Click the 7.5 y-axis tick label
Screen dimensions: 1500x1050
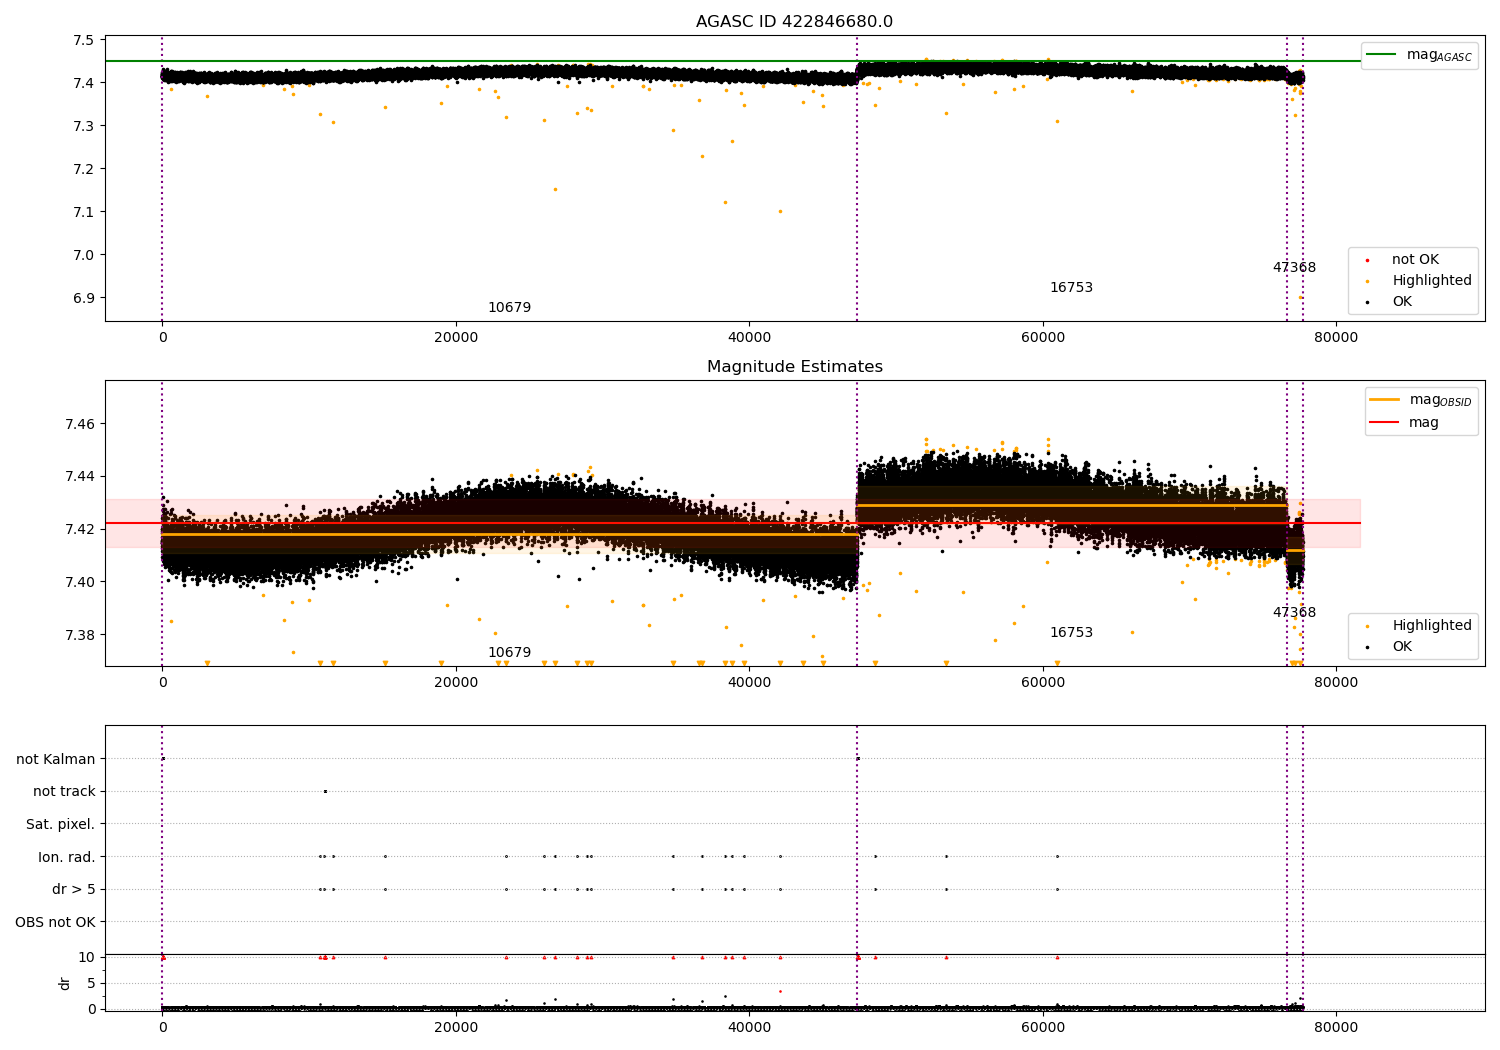click(x=85, y=40)
